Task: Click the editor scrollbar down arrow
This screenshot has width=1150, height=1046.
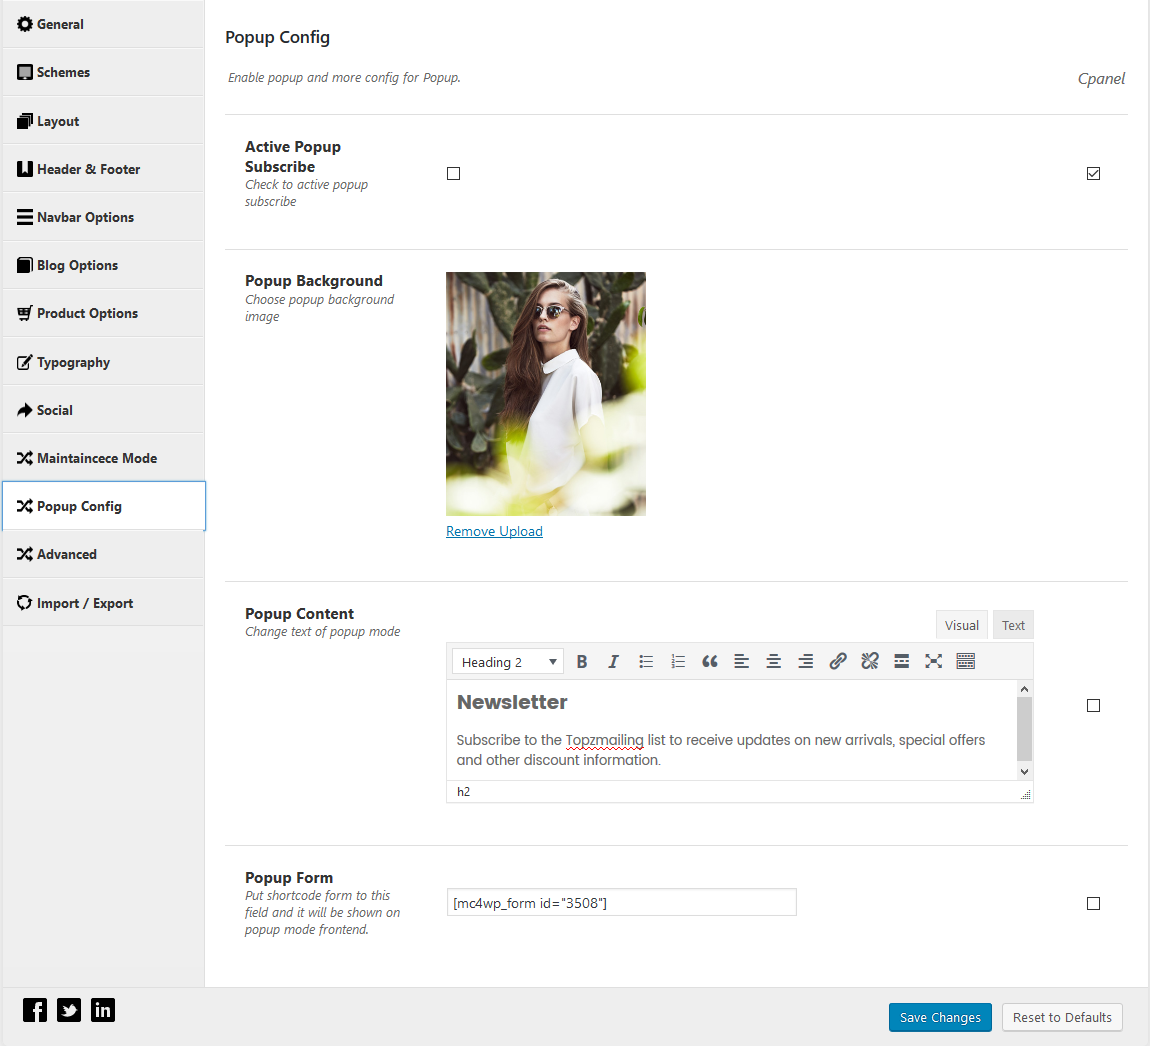Action: tap(1025, 772)
